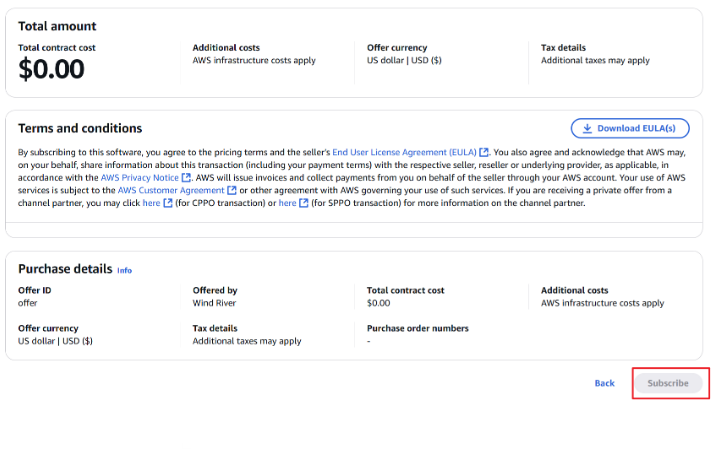Click external-link icon beside End User License Agreement

484,152
